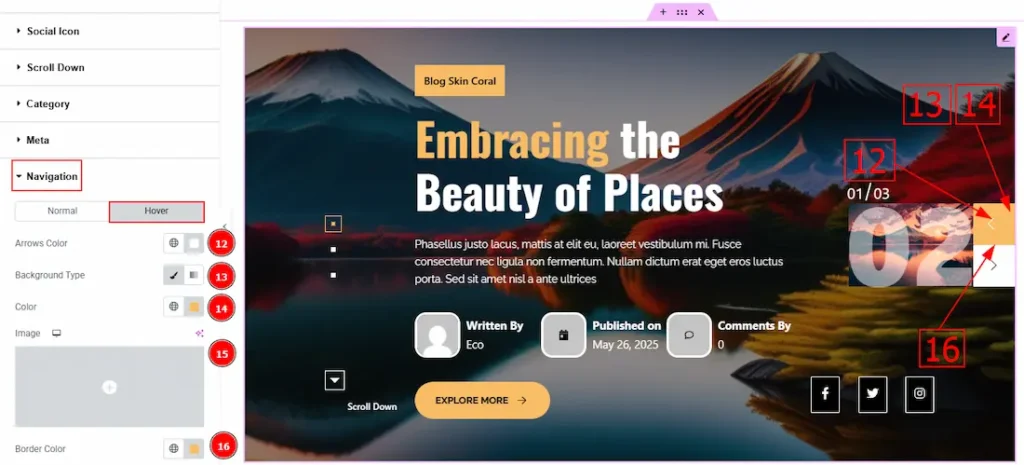Viewport: 1024px width, 465px height.
Task: Select the first slide pagination dot
Action: click(x=334, y=223)
